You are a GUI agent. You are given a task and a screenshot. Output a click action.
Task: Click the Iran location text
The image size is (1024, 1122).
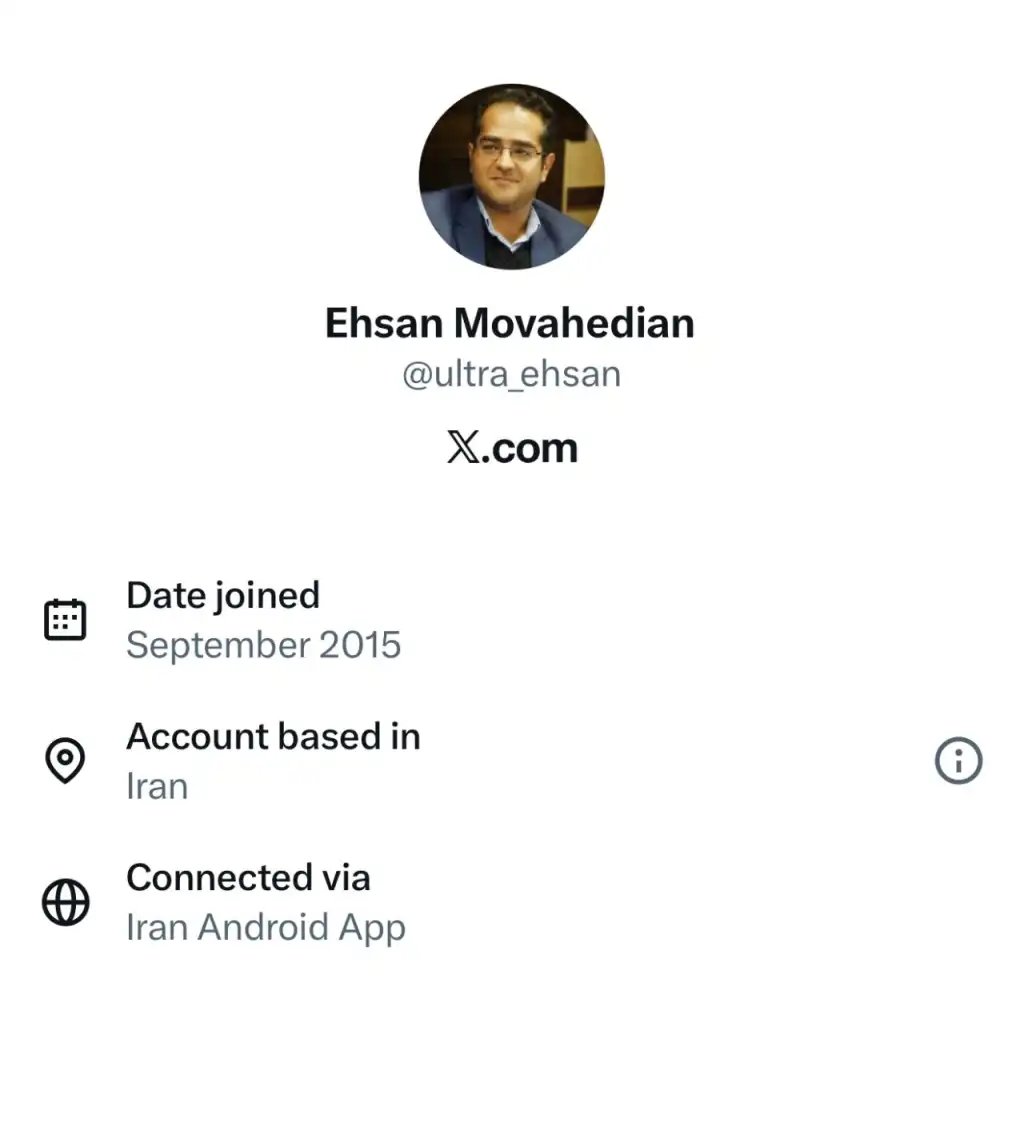click(156, 786)
